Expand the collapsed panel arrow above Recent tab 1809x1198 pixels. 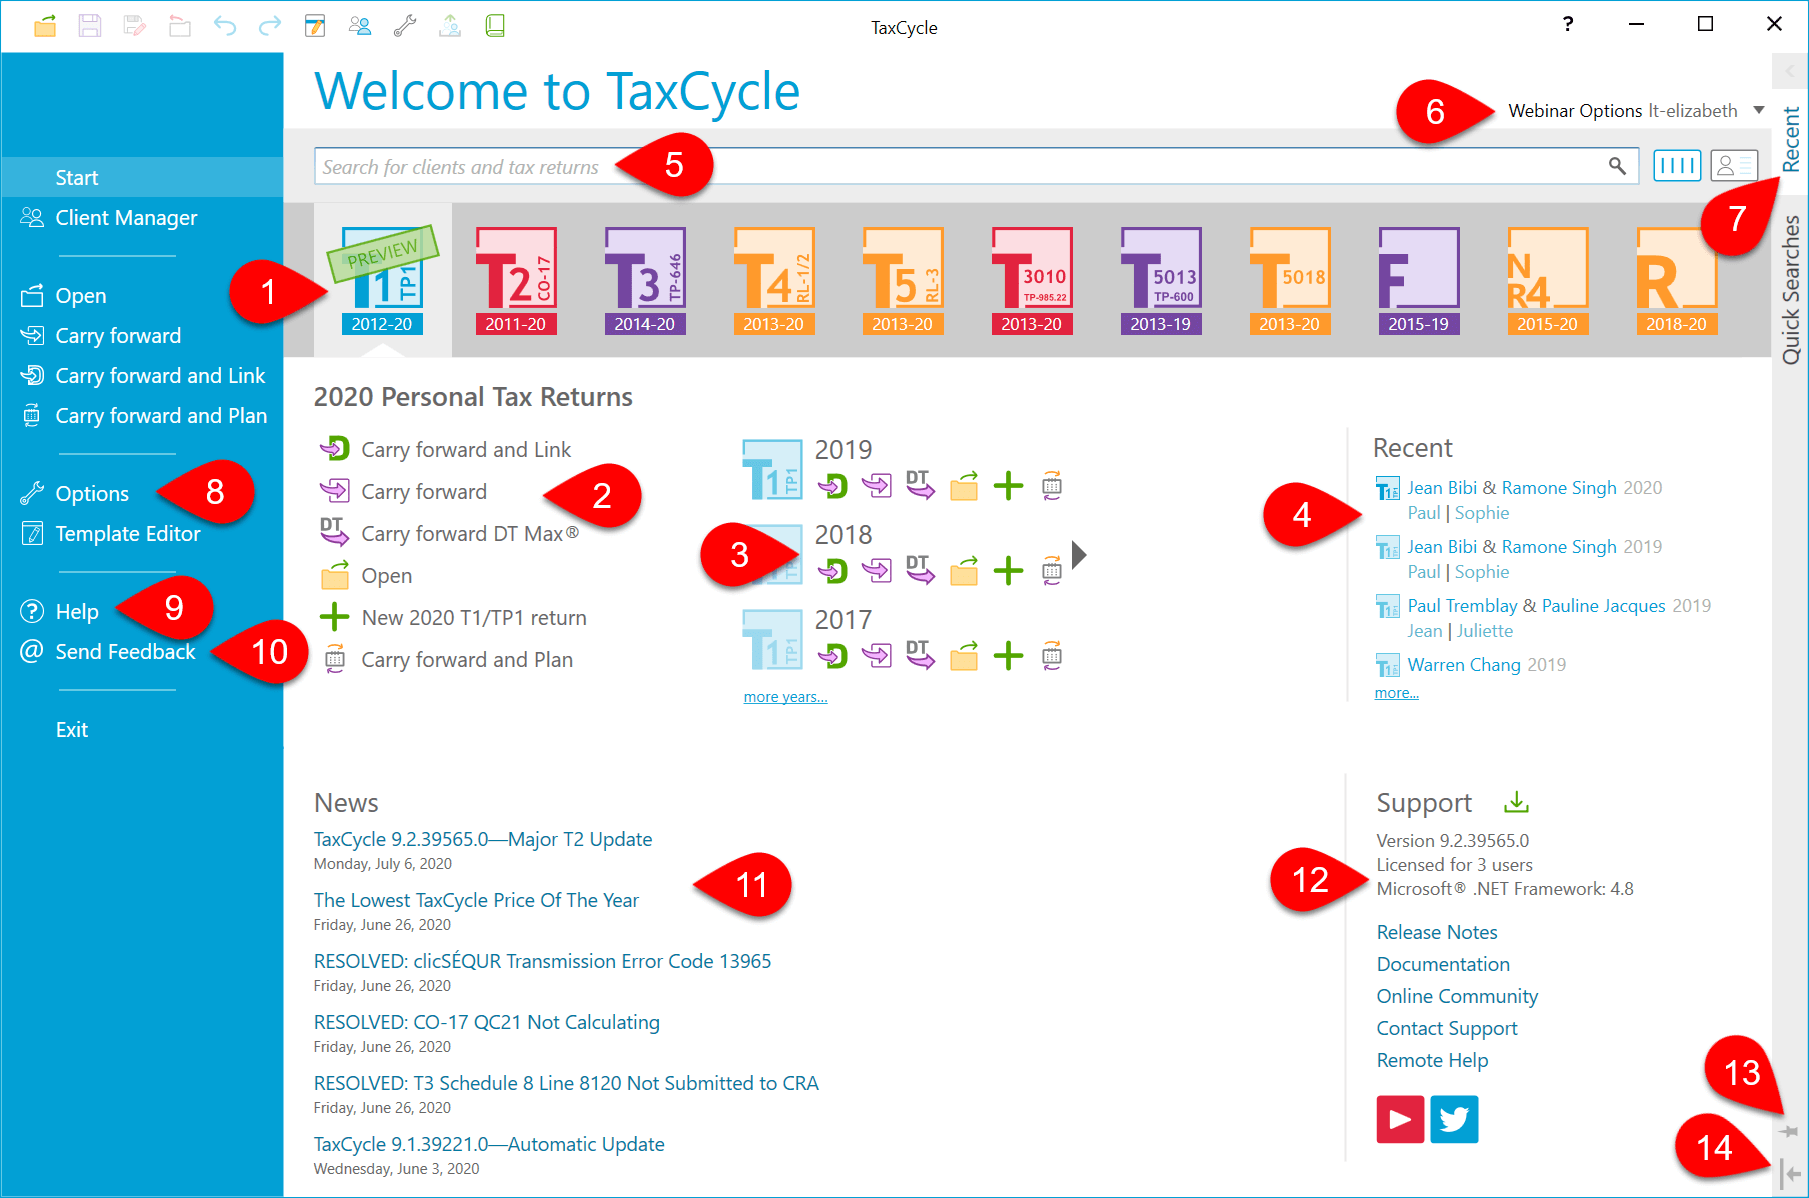pyautogui.click(x=1790, y=71)
